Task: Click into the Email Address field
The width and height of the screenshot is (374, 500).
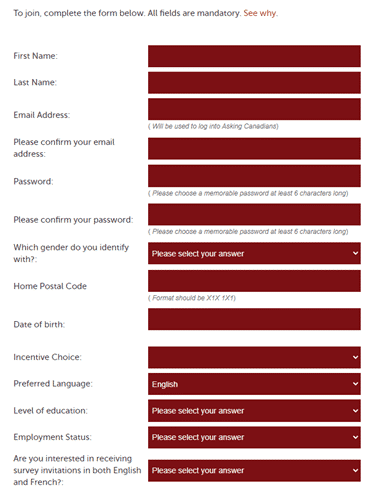Action: [x=254, y=109]
